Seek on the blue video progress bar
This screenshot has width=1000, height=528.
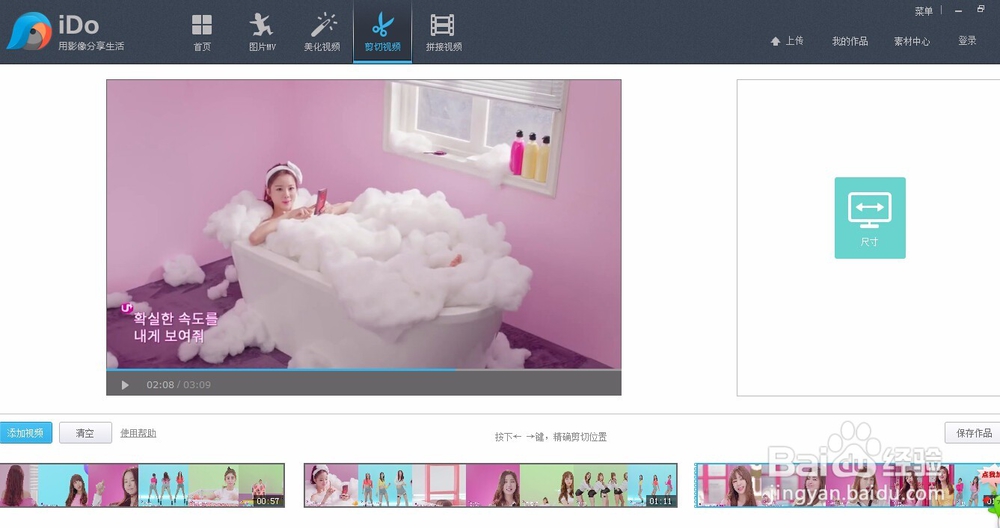click(364, 369)
